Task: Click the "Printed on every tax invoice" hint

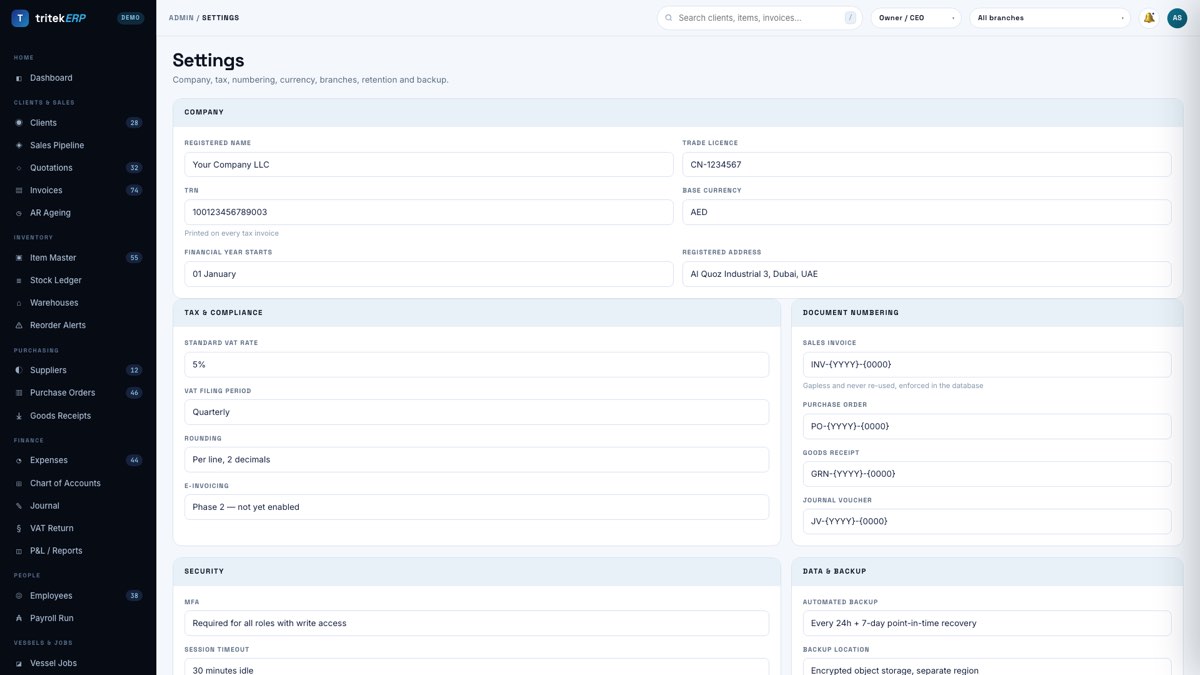Action: click(x=232, y=233)
